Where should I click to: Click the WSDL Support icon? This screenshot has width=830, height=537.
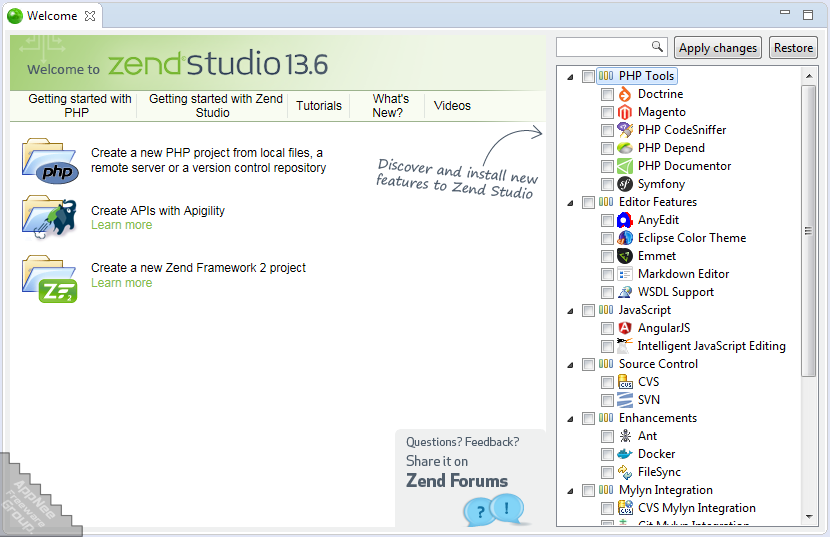tap(625, 292)
